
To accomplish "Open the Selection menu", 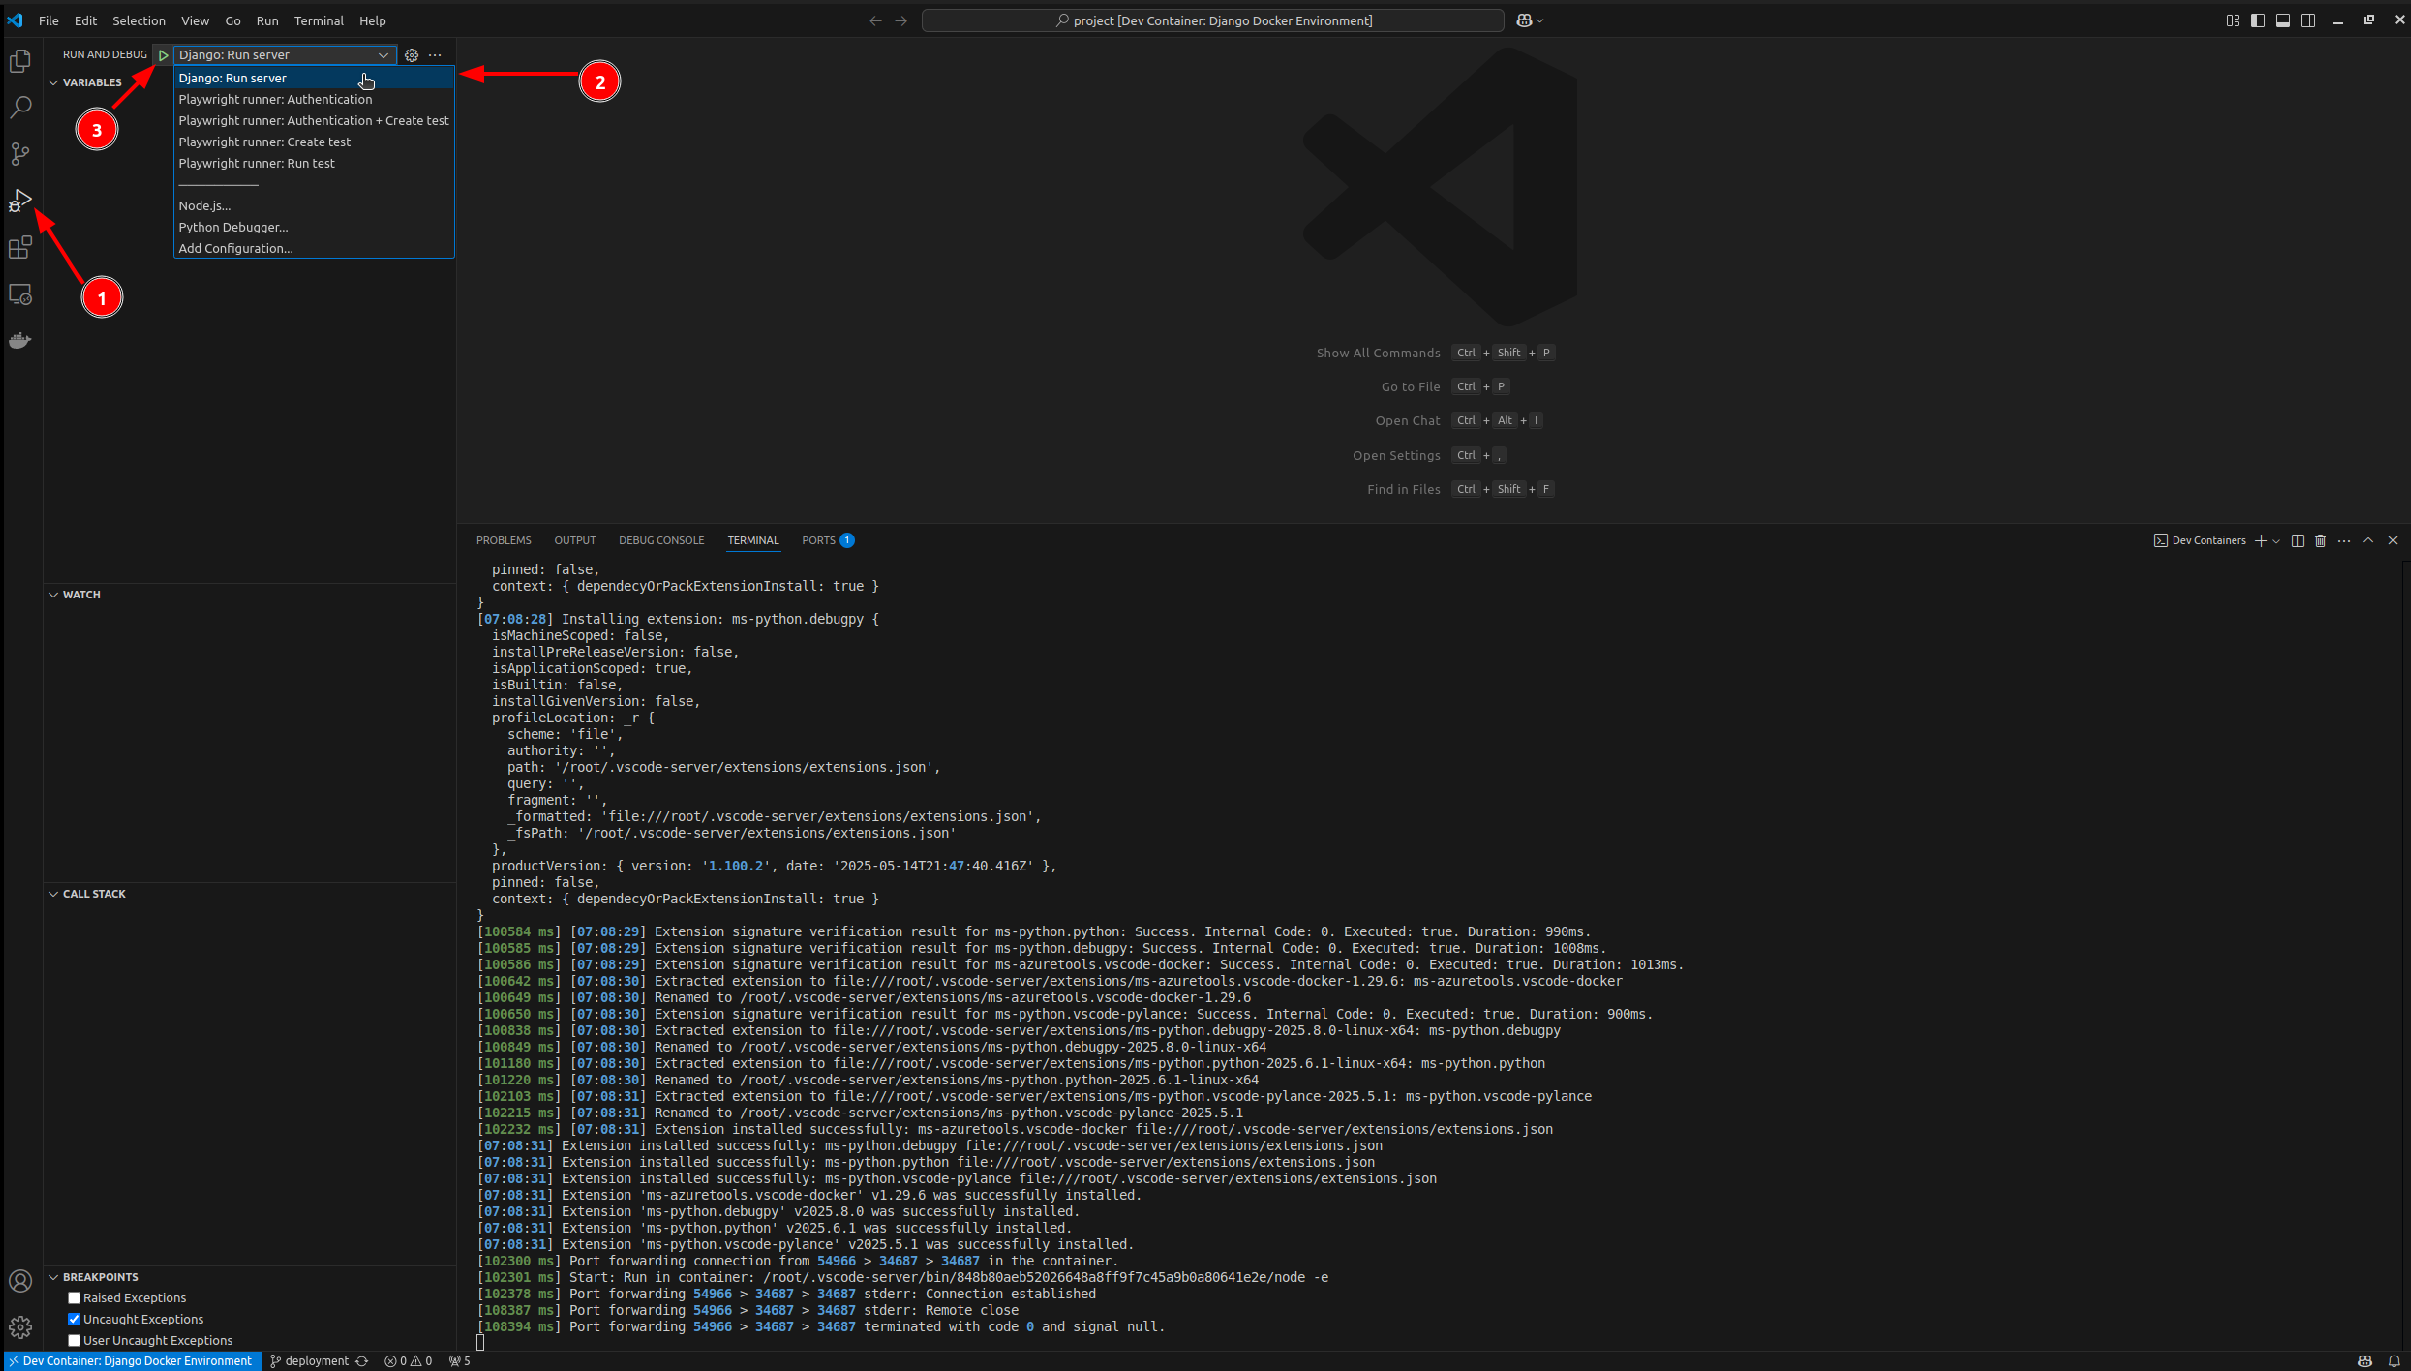I will [139, 21].
